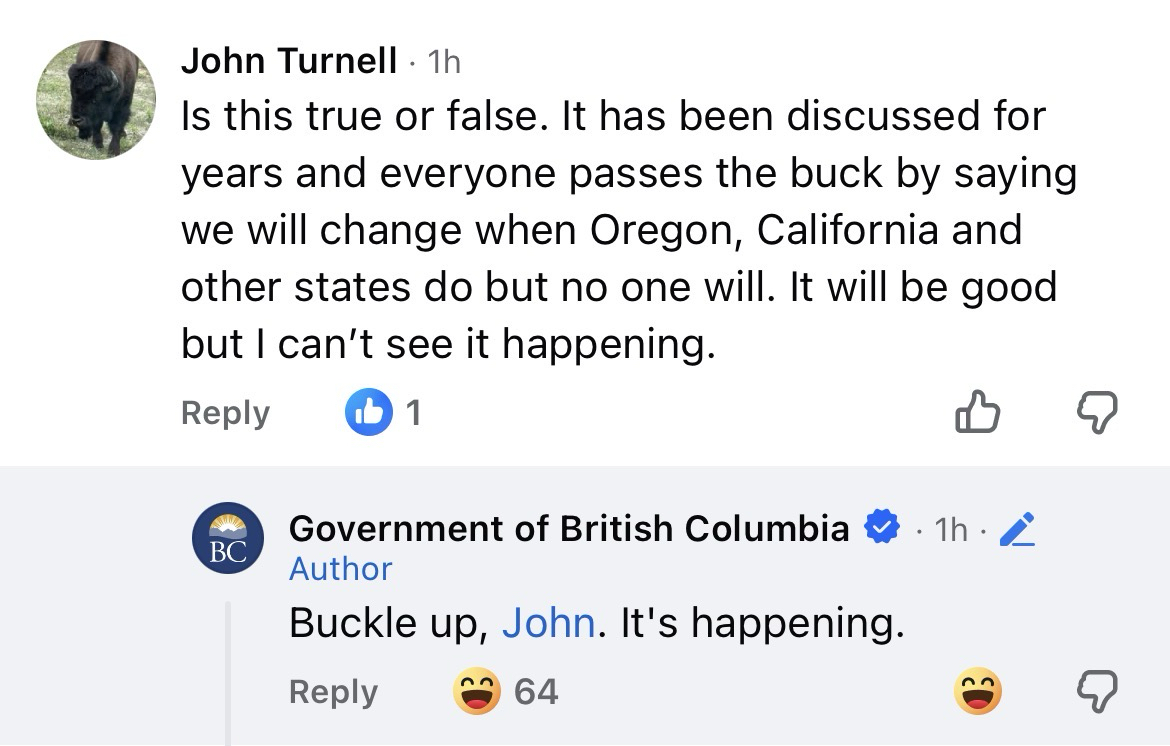Click the blue verified badge
The image size is (1170, 746).
coord(881,527)
